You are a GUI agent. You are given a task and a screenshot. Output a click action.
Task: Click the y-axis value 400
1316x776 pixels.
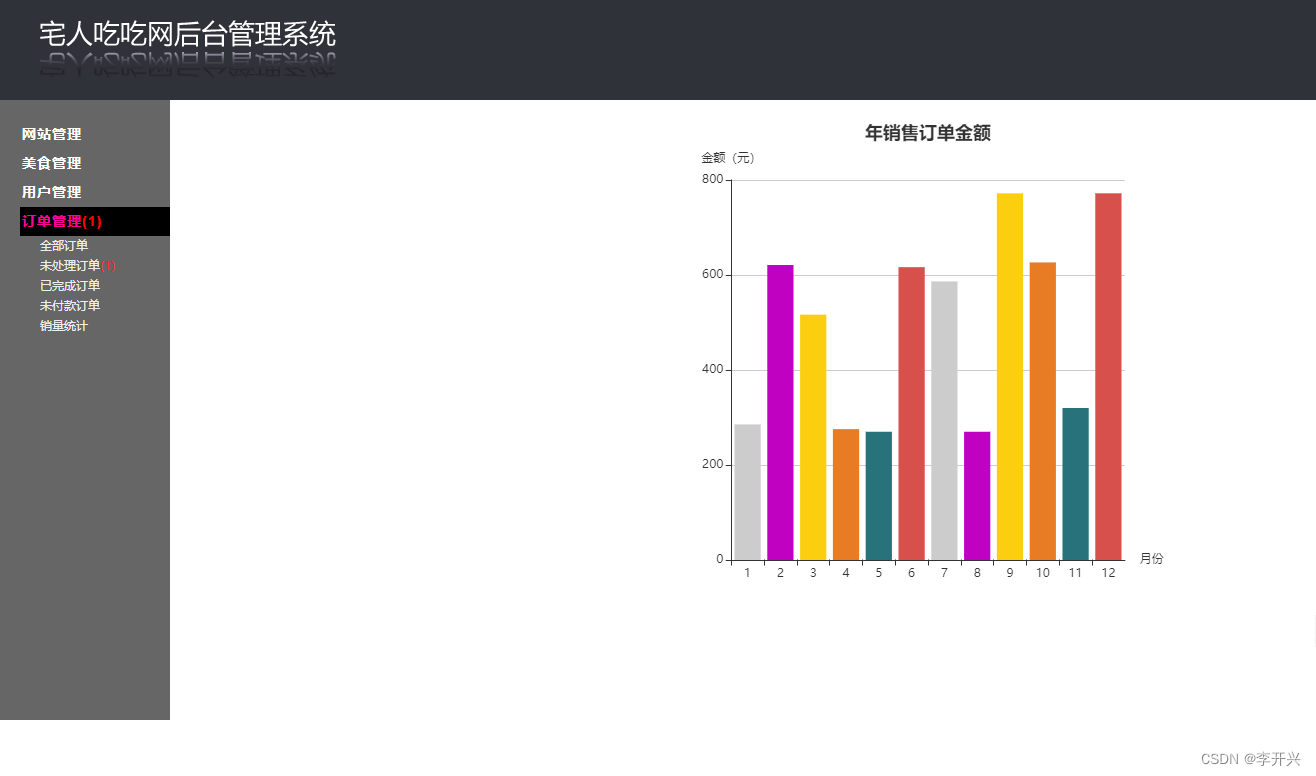[x=712, y=370]
